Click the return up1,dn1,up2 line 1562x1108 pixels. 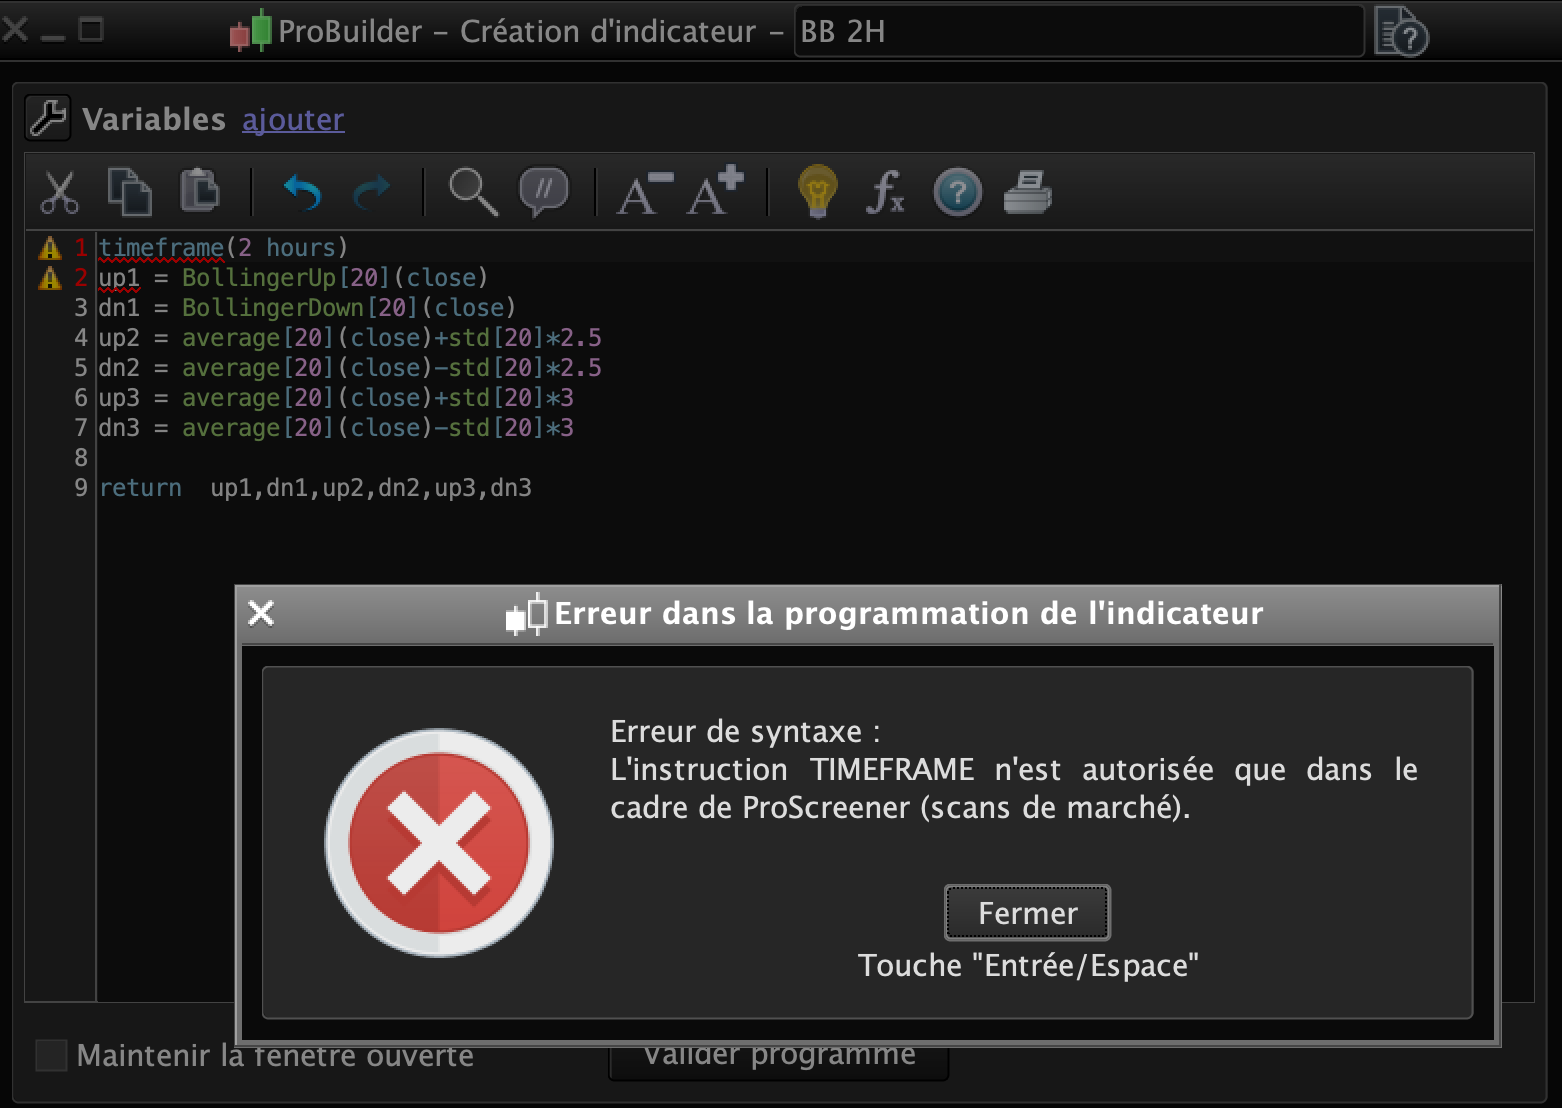[315, 488]
